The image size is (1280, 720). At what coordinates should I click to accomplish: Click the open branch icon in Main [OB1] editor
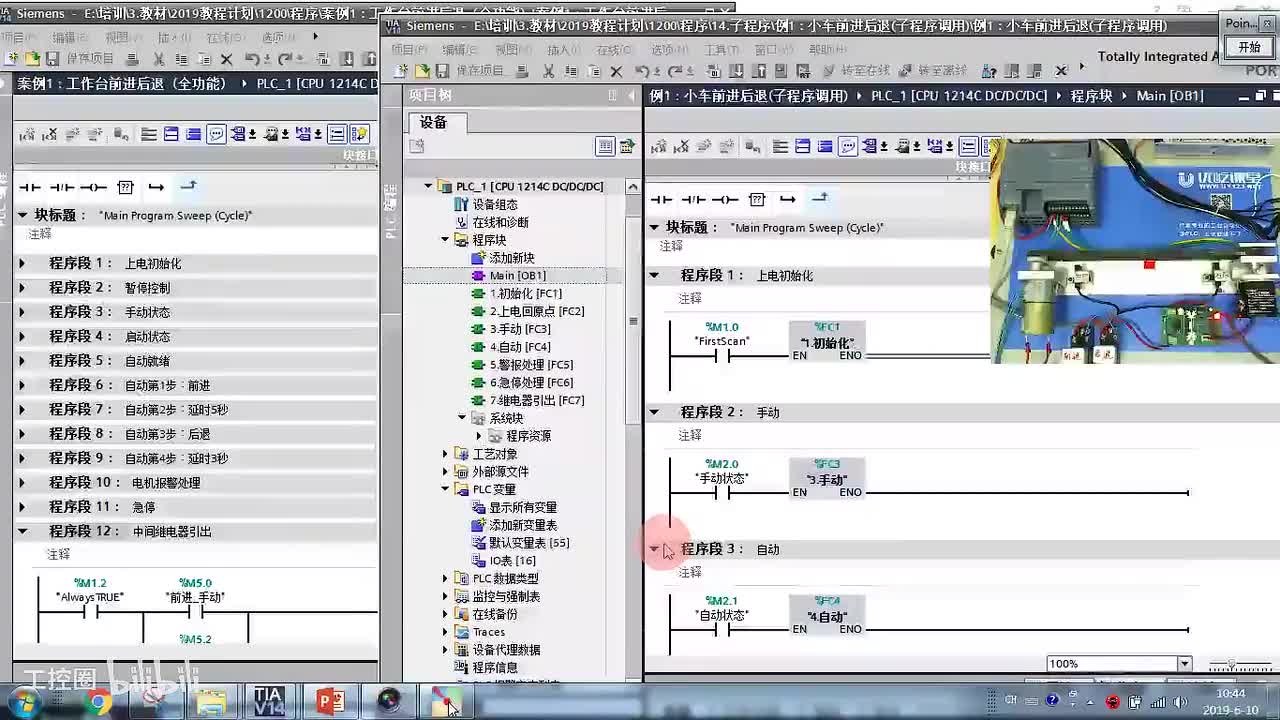[x=788, y=199]
